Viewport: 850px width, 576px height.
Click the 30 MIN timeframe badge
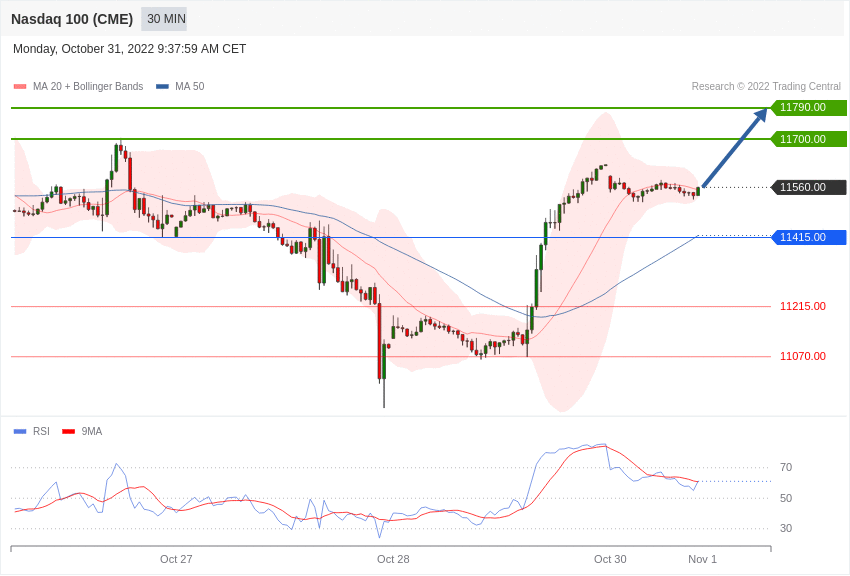164,19
